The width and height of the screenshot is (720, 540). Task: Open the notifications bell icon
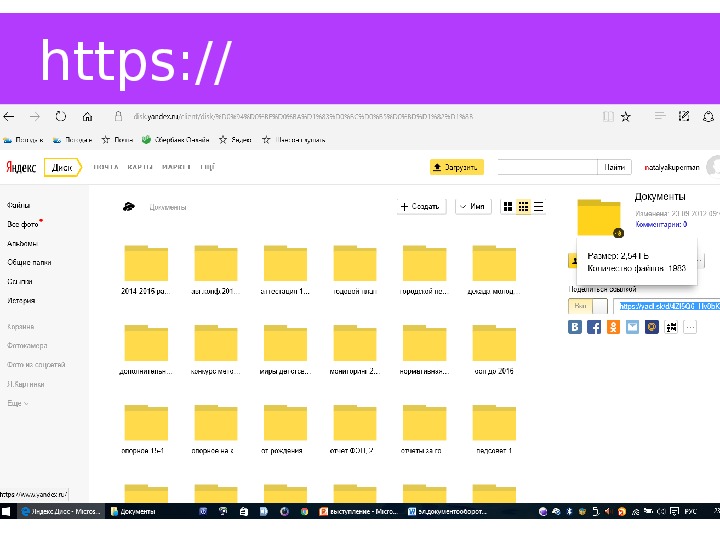(708, 117)
